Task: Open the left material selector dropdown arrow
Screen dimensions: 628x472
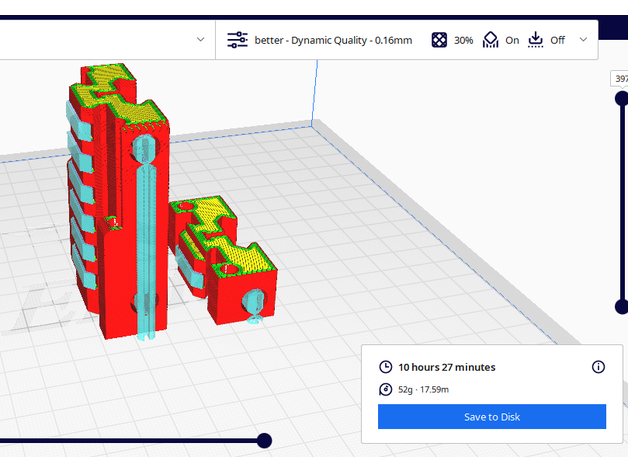Action: (x=200, y=40)
